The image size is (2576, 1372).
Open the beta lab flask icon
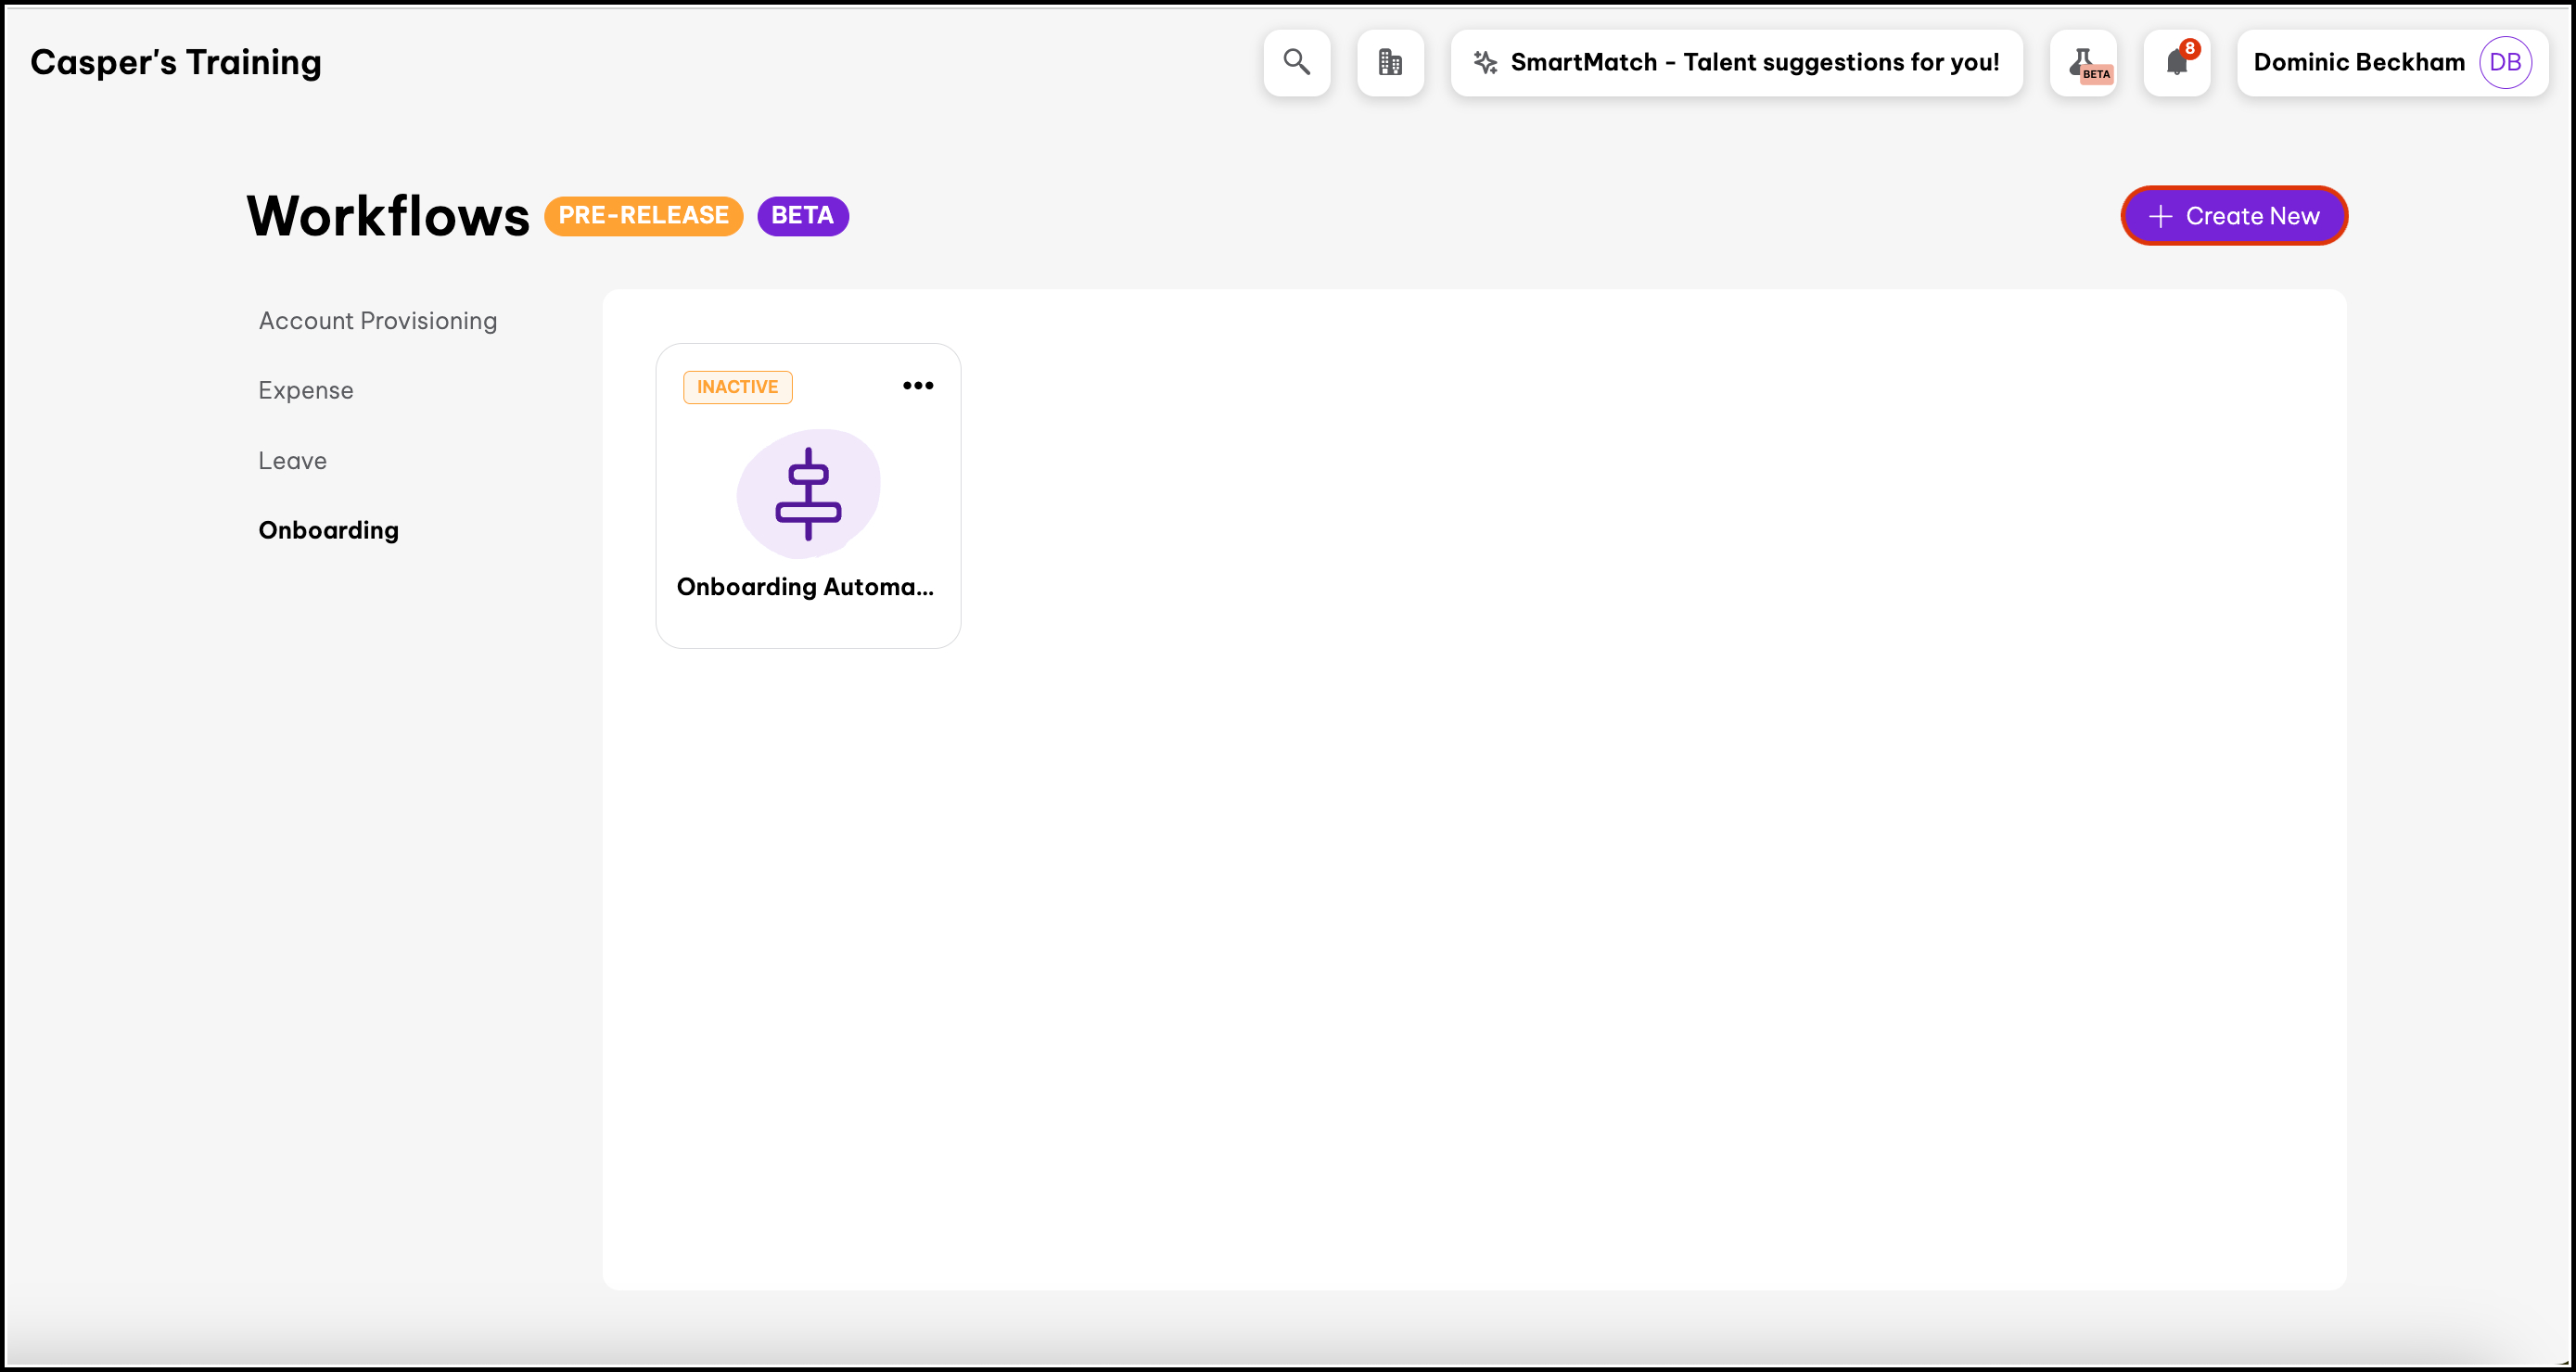coord(2084,62)
